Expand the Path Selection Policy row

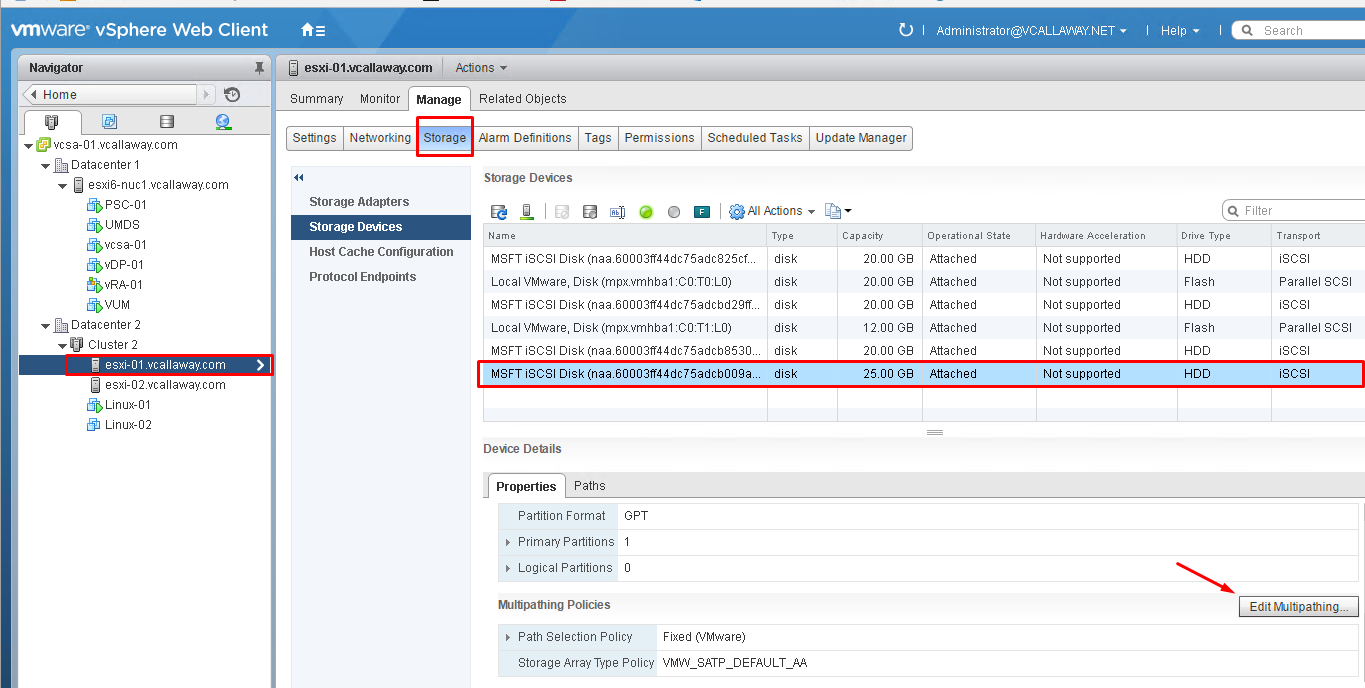(508, 637)
